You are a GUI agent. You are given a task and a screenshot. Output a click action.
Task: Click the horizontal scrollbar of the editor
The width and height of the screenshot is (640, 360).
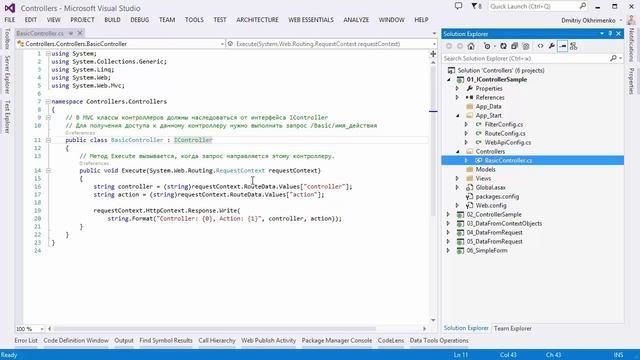214,329
